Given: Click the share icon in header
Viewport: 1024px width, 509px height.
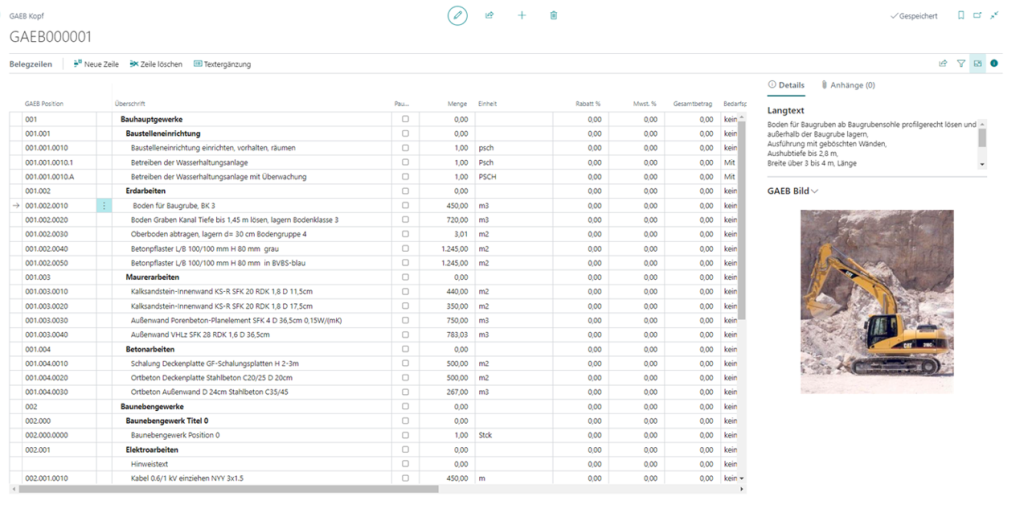Looking at the screenshot, I should pos(489,15).
